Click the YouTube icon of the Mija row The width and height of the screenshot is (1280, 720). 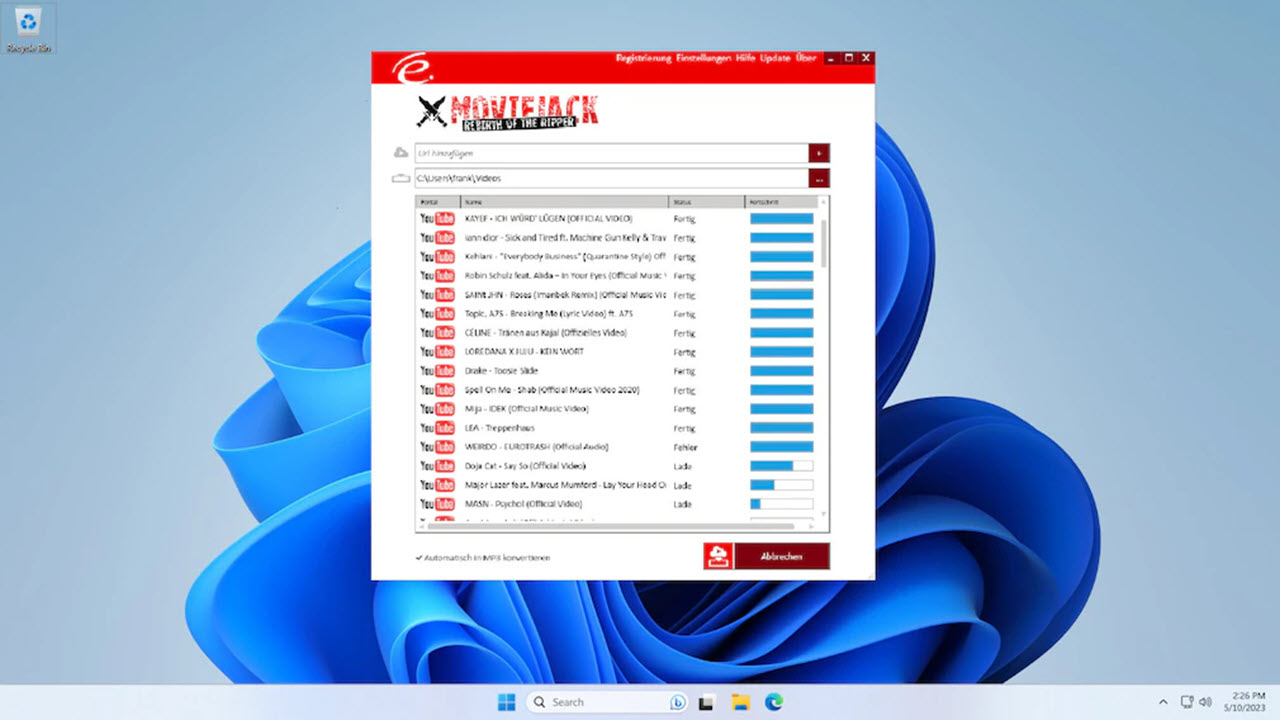pyautogui.click(x=437, y=409)
